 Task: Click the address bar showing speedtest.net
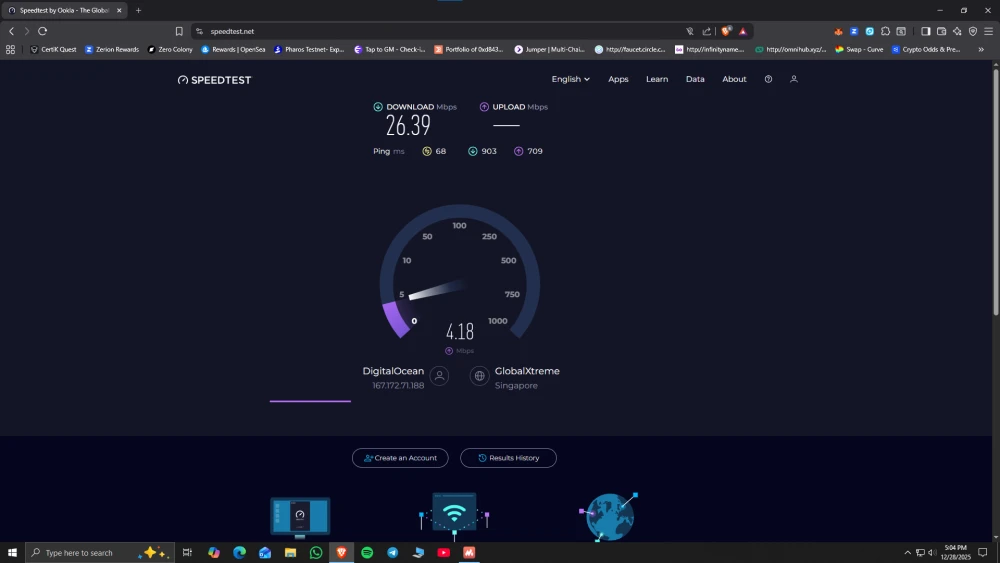(x=400, y=31)
